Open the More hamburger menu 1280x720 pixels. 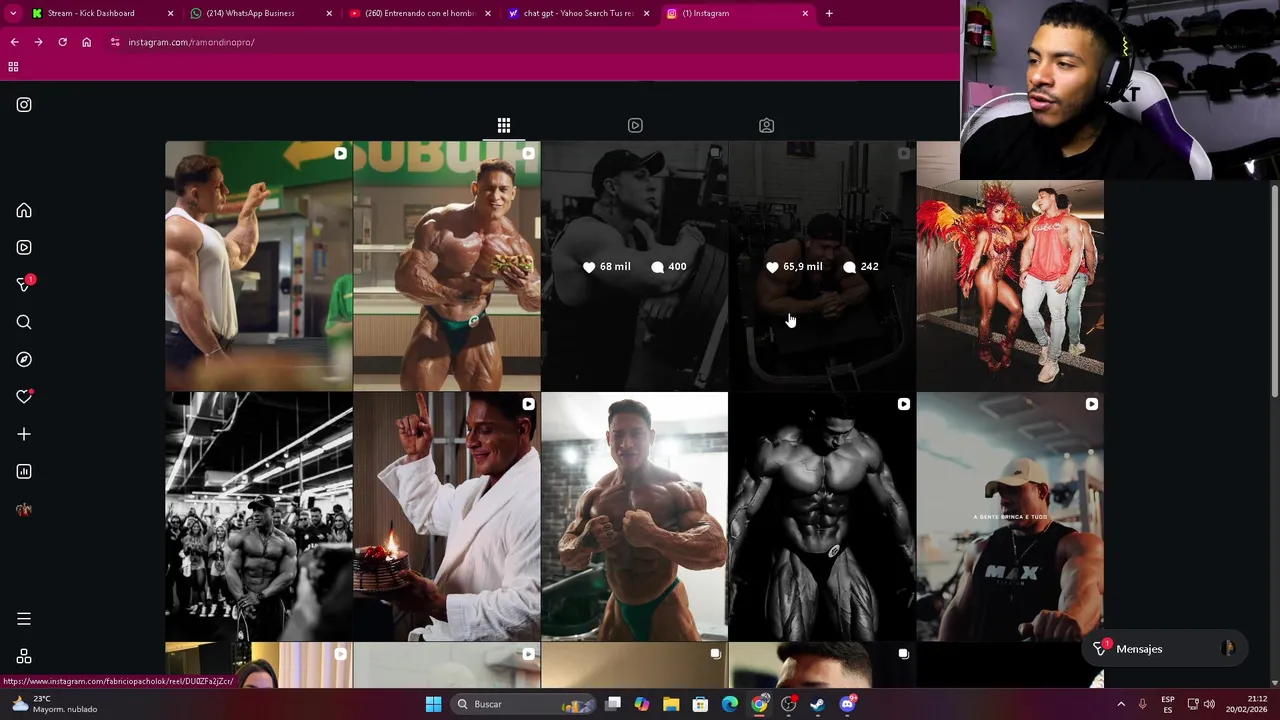24,619
